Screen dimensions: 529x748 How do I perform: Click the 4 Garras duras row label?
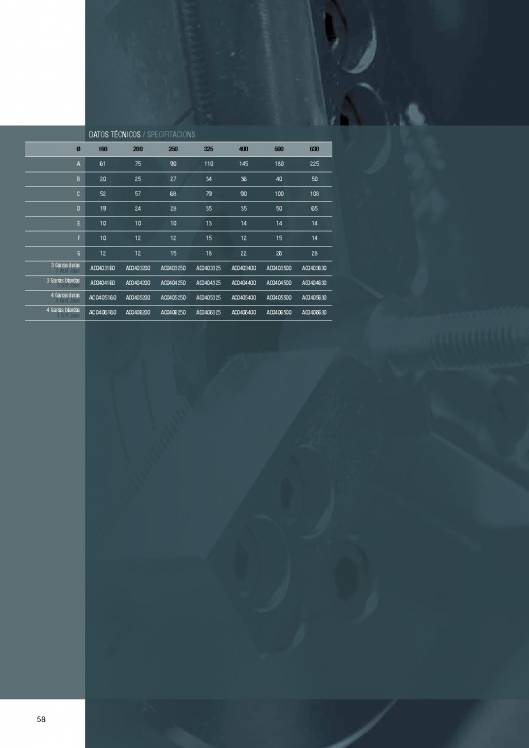pos(65,295)
